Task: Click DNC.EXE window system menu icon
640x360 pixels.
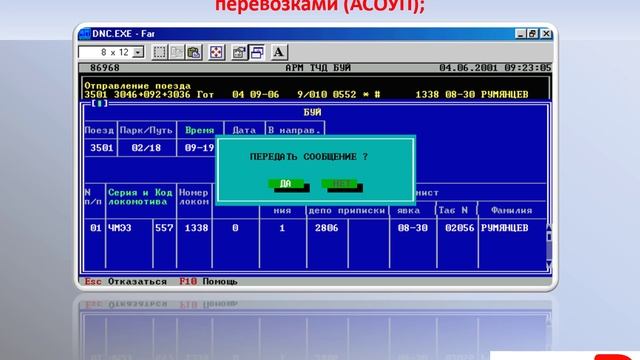Action: pos(85,33)
